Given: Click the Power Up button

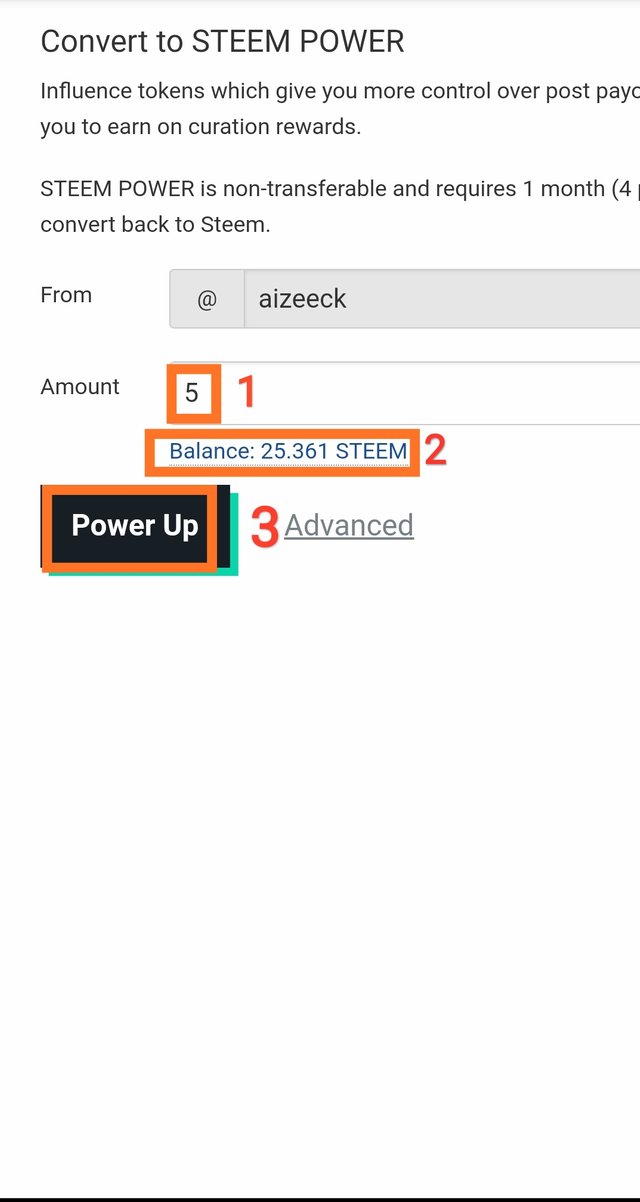Looking at the screenshot, I should coord(134,526).
